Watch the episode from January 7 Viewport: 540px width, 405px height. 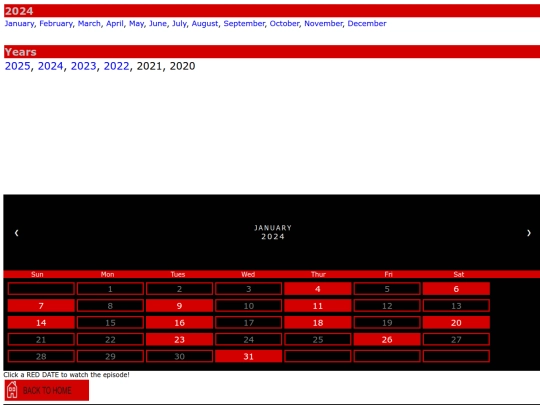coord(41,305)
